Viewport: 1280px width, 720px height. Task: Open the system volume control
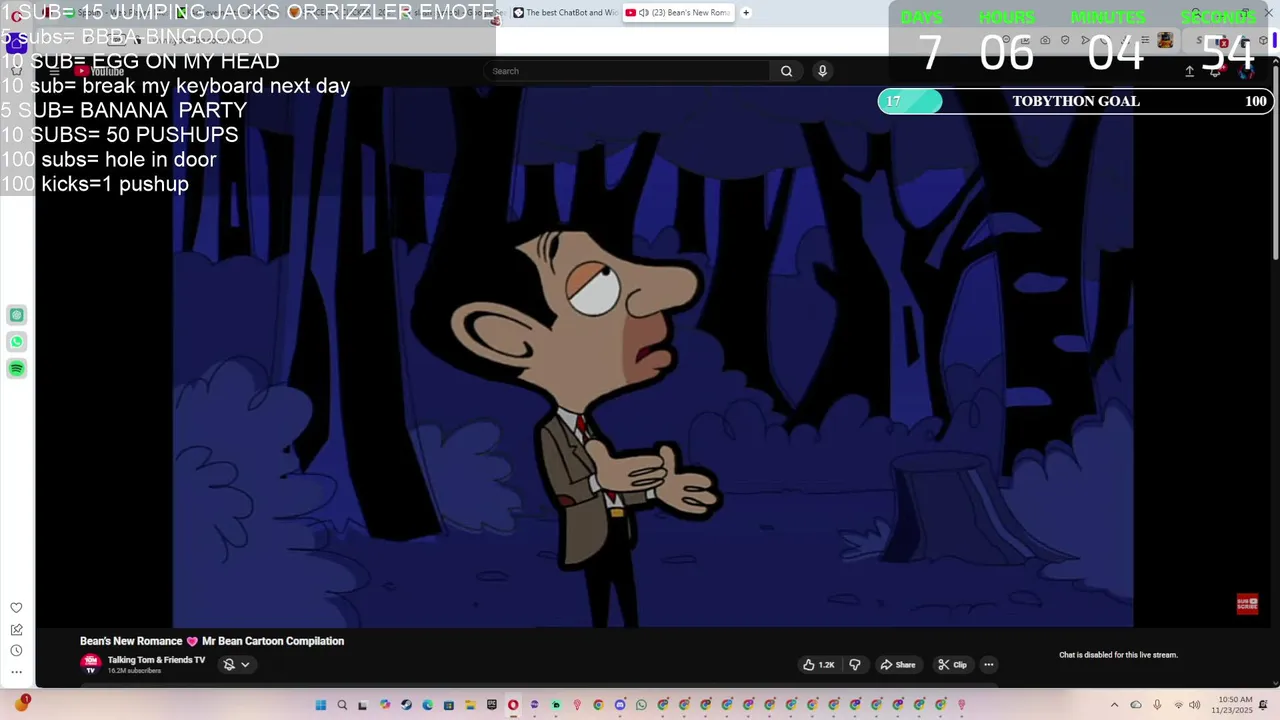1195,705
